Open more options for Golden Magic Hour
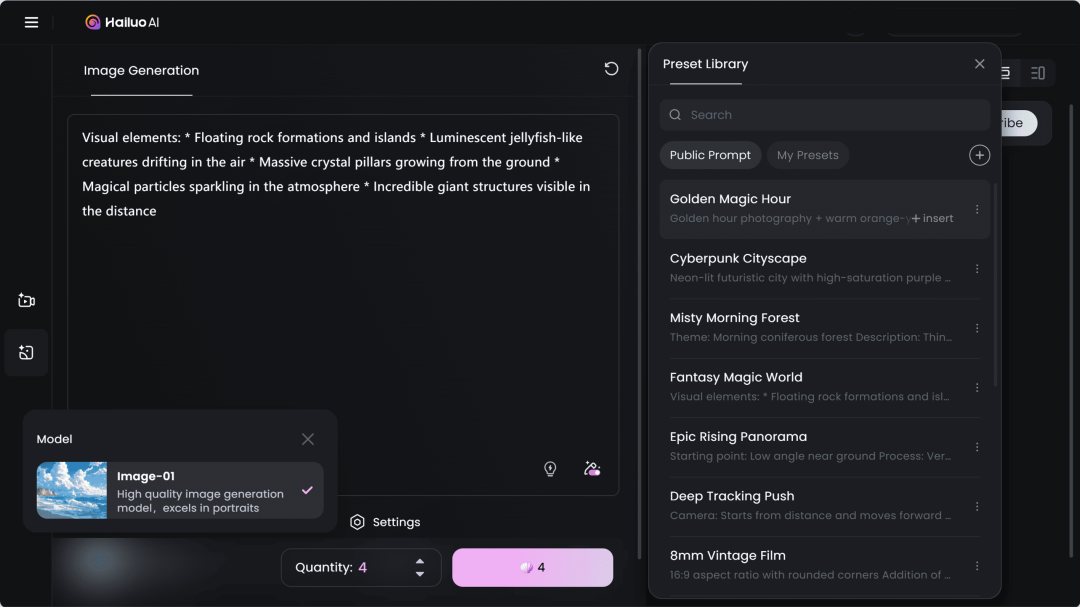The height and width of the screenshot is (607, 1080). [x=977, y=209]
